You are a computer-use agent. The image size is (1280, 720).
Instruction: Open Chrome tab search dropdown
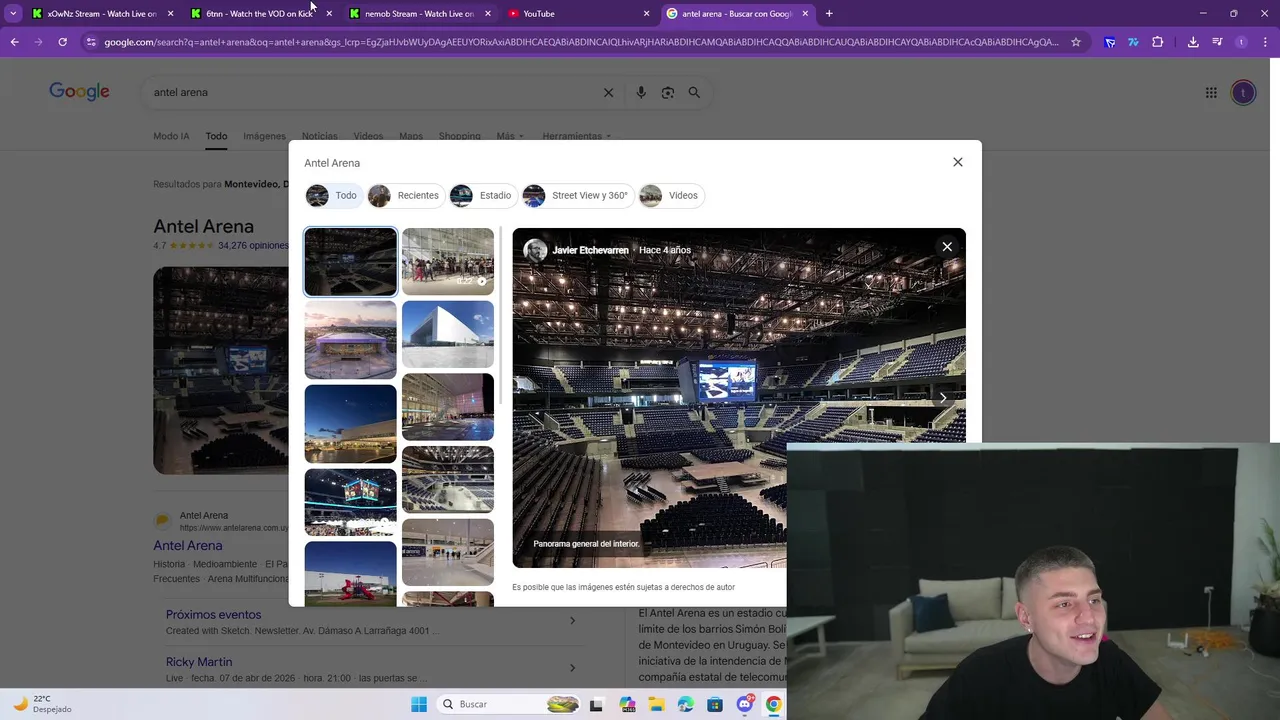[13, 13]
